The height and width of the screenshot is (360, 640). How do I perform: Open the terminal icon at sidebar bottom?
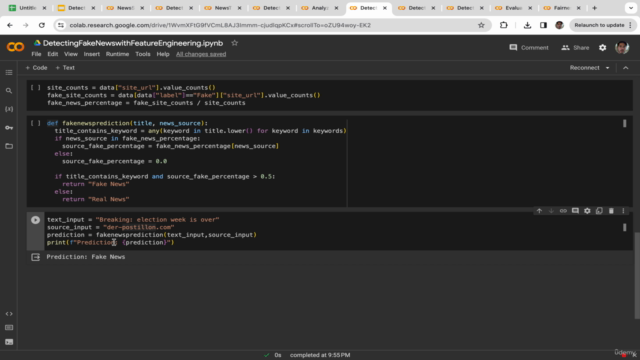click(x=9, y=342)
